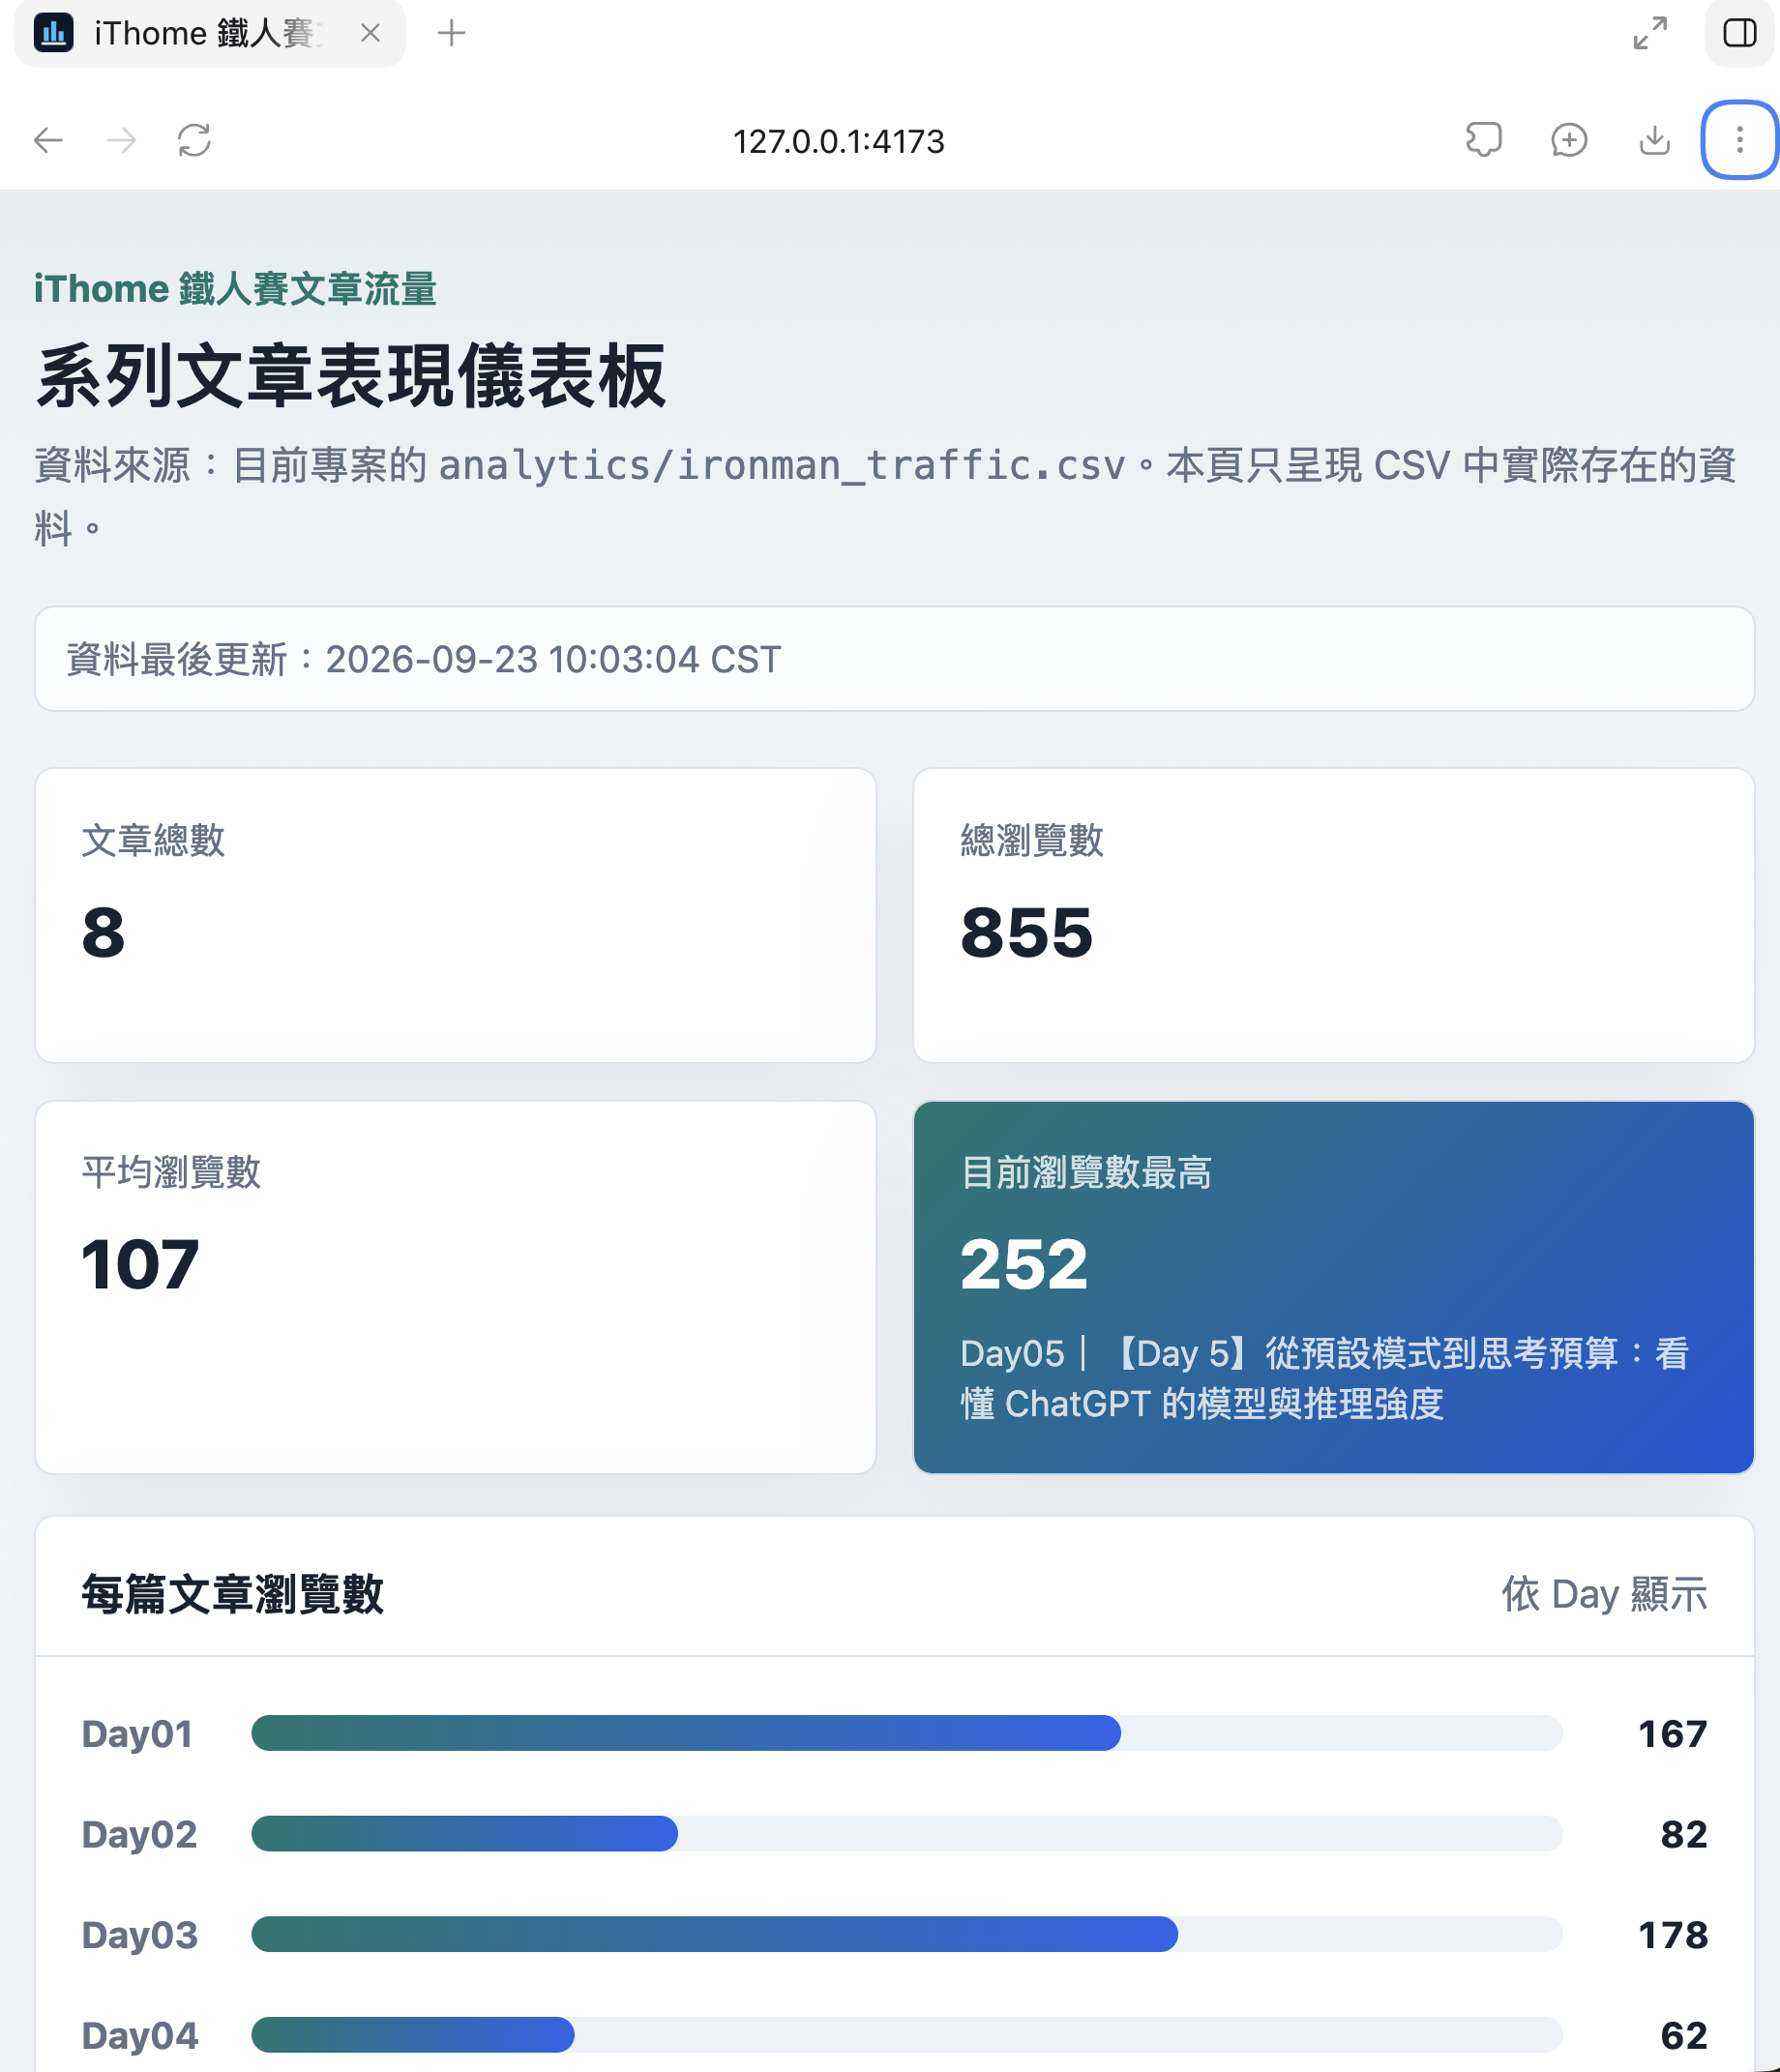
Task: Click the 系列文章表現儀表板 title
Action: [x=351, y=376]
